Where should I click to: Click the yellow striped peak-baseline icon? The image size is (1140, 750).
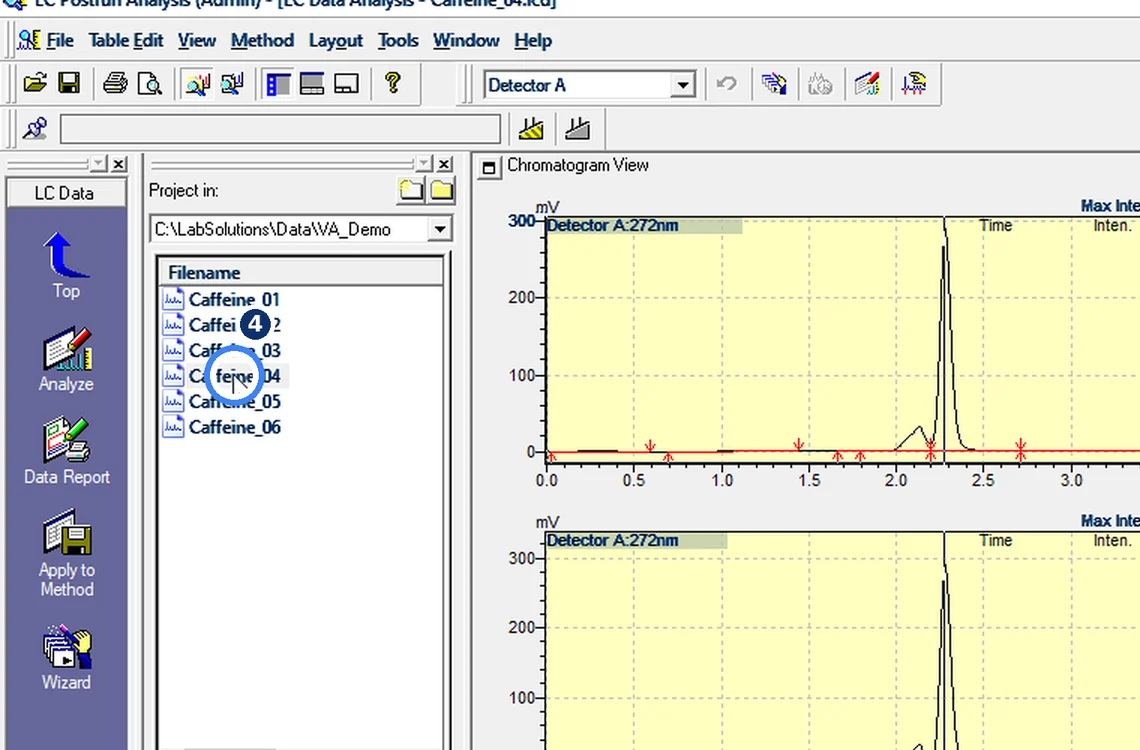click(x=531, y=129)
